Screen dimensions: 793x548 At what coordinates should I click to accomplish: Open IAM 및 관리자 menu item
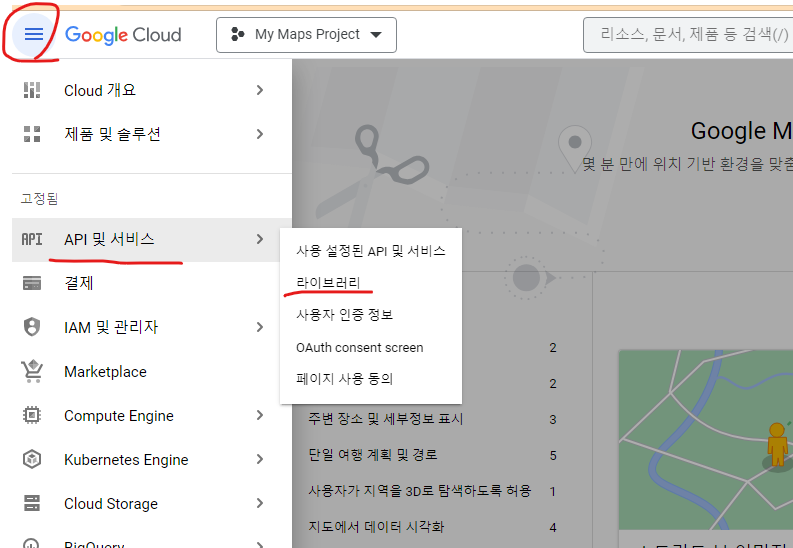[151, 327]
